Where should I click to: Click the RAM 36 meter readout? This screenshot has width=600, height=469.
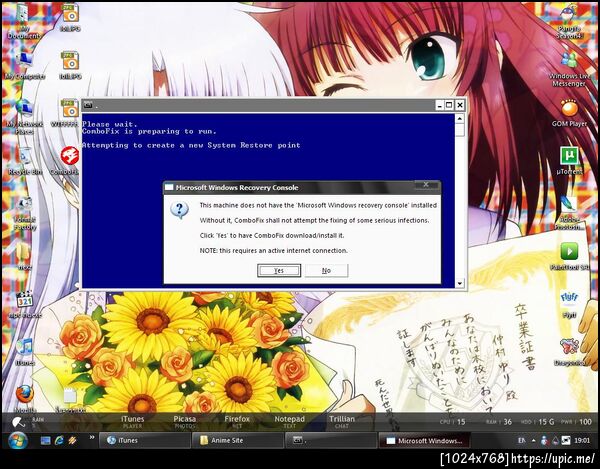tap(499, 422)
